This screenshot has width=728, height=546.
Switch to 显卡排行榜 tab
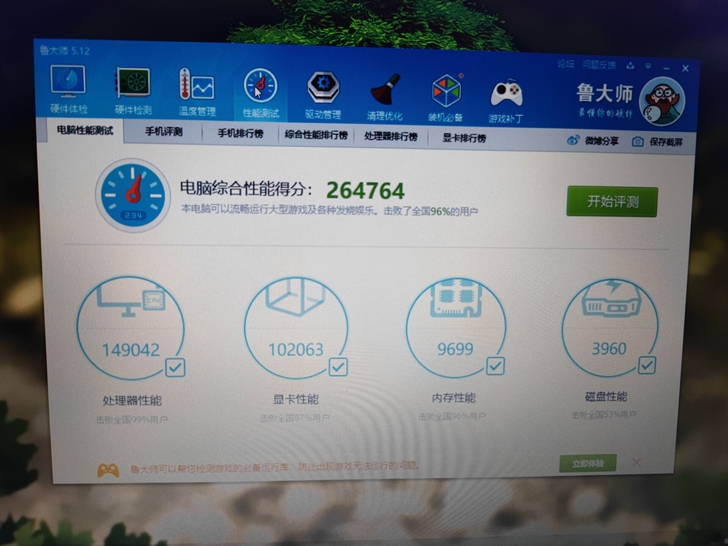(x=464, y=138)
